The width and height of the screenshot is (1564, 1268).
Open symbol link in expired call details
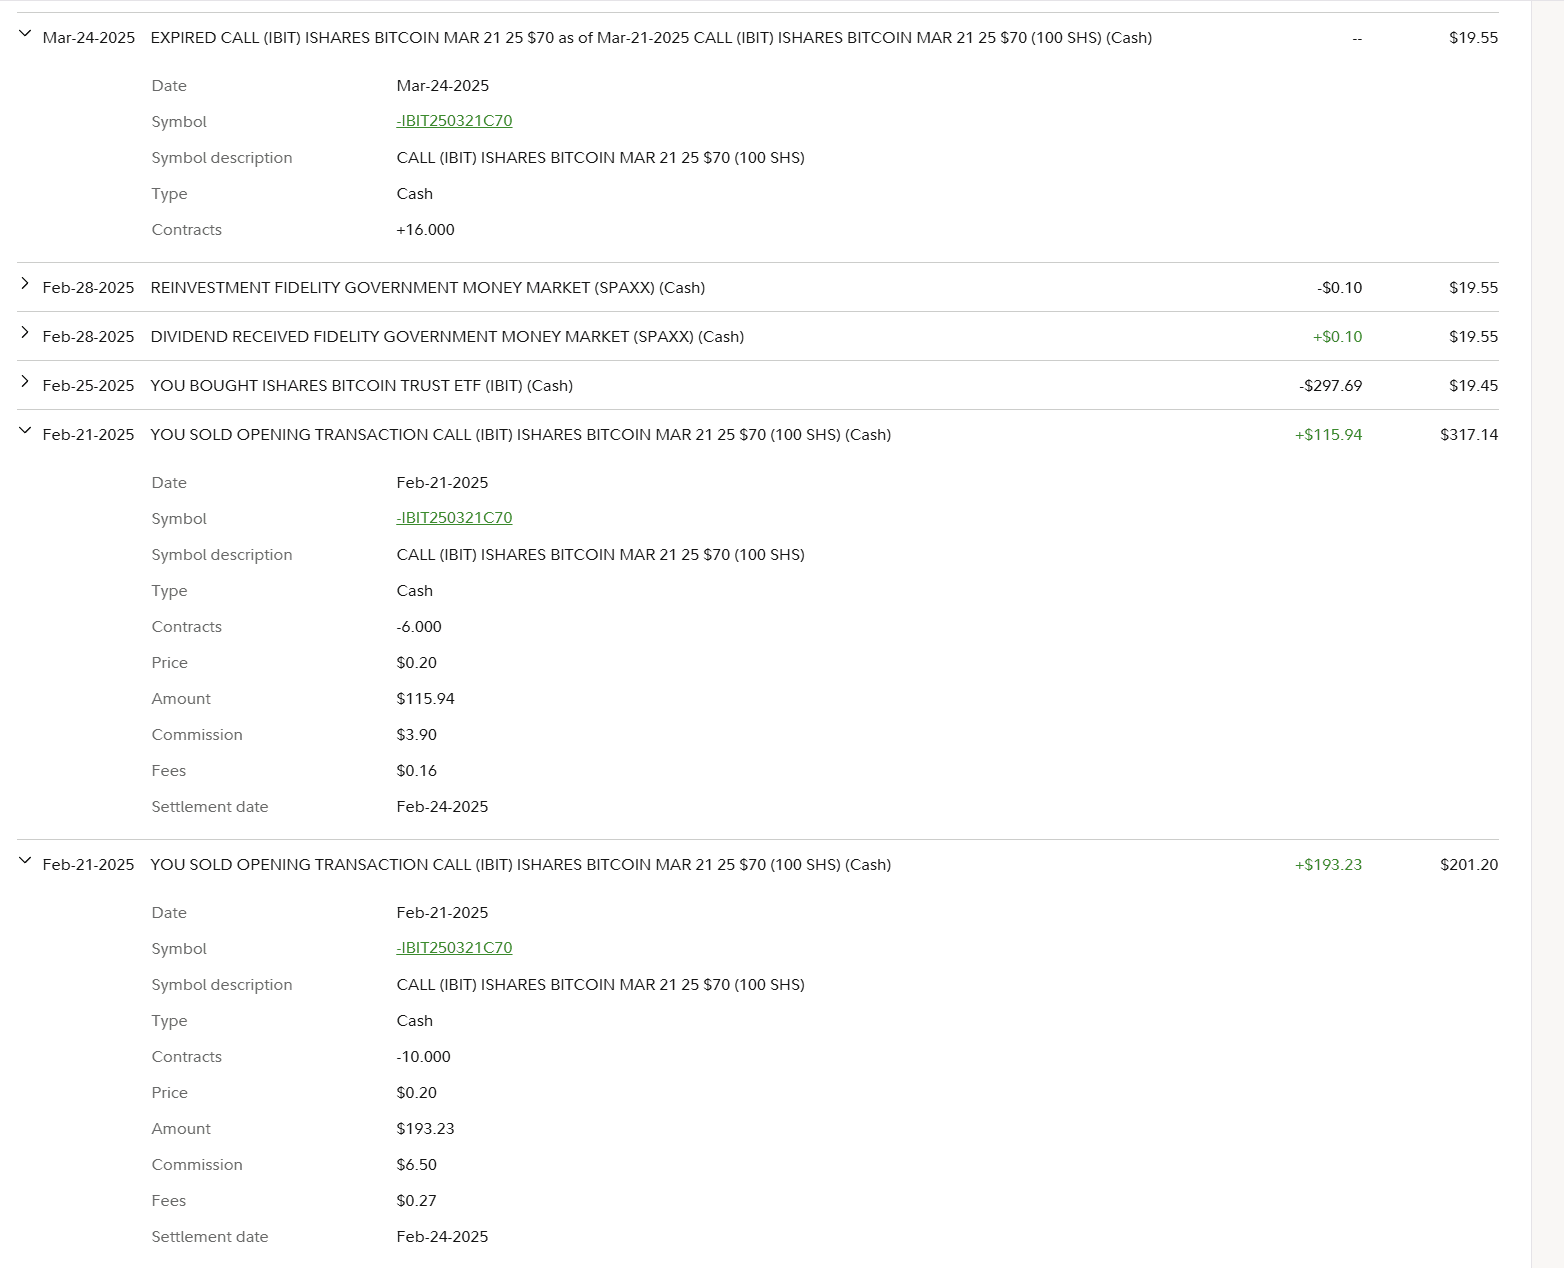pyautogui.click(x=454, y=121)
